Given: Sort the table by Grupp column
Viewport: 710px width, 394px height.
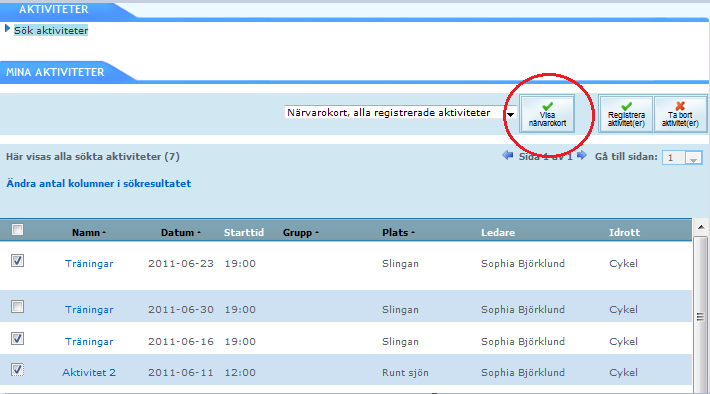Looking at the screenshot, I should pos(301,233).
